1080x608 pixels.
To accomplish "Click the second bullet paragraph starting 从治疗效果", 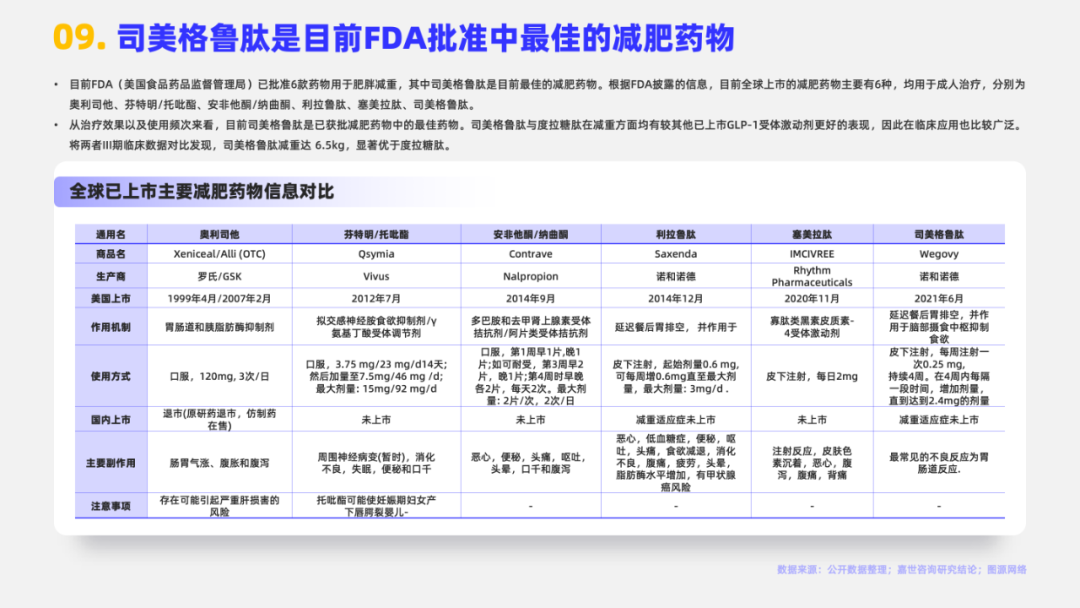I will [547, 135].
